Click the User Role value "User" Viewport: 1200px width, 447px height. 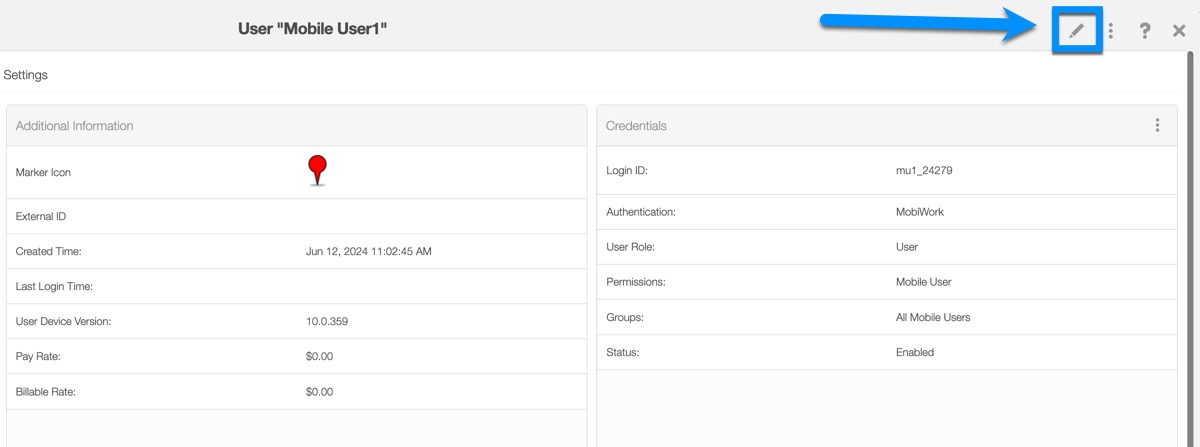tap(906, 247)
